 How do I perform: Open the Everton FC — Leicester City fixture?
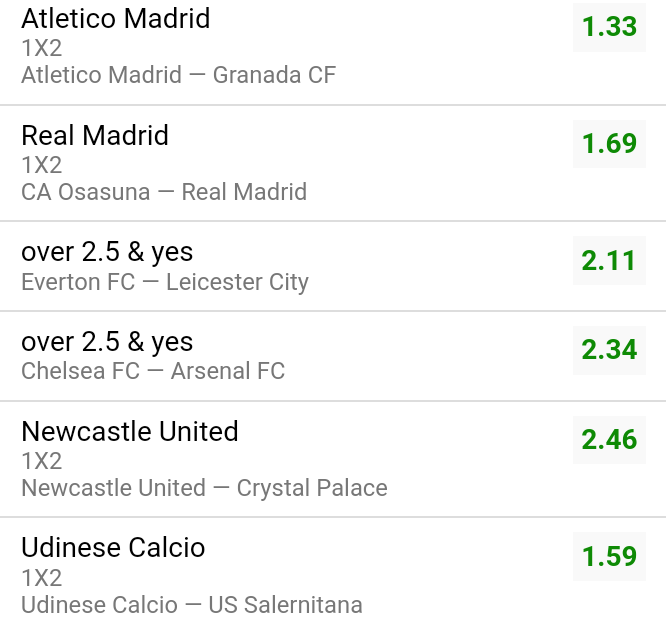pyautogui.click(x=165, y=282)
